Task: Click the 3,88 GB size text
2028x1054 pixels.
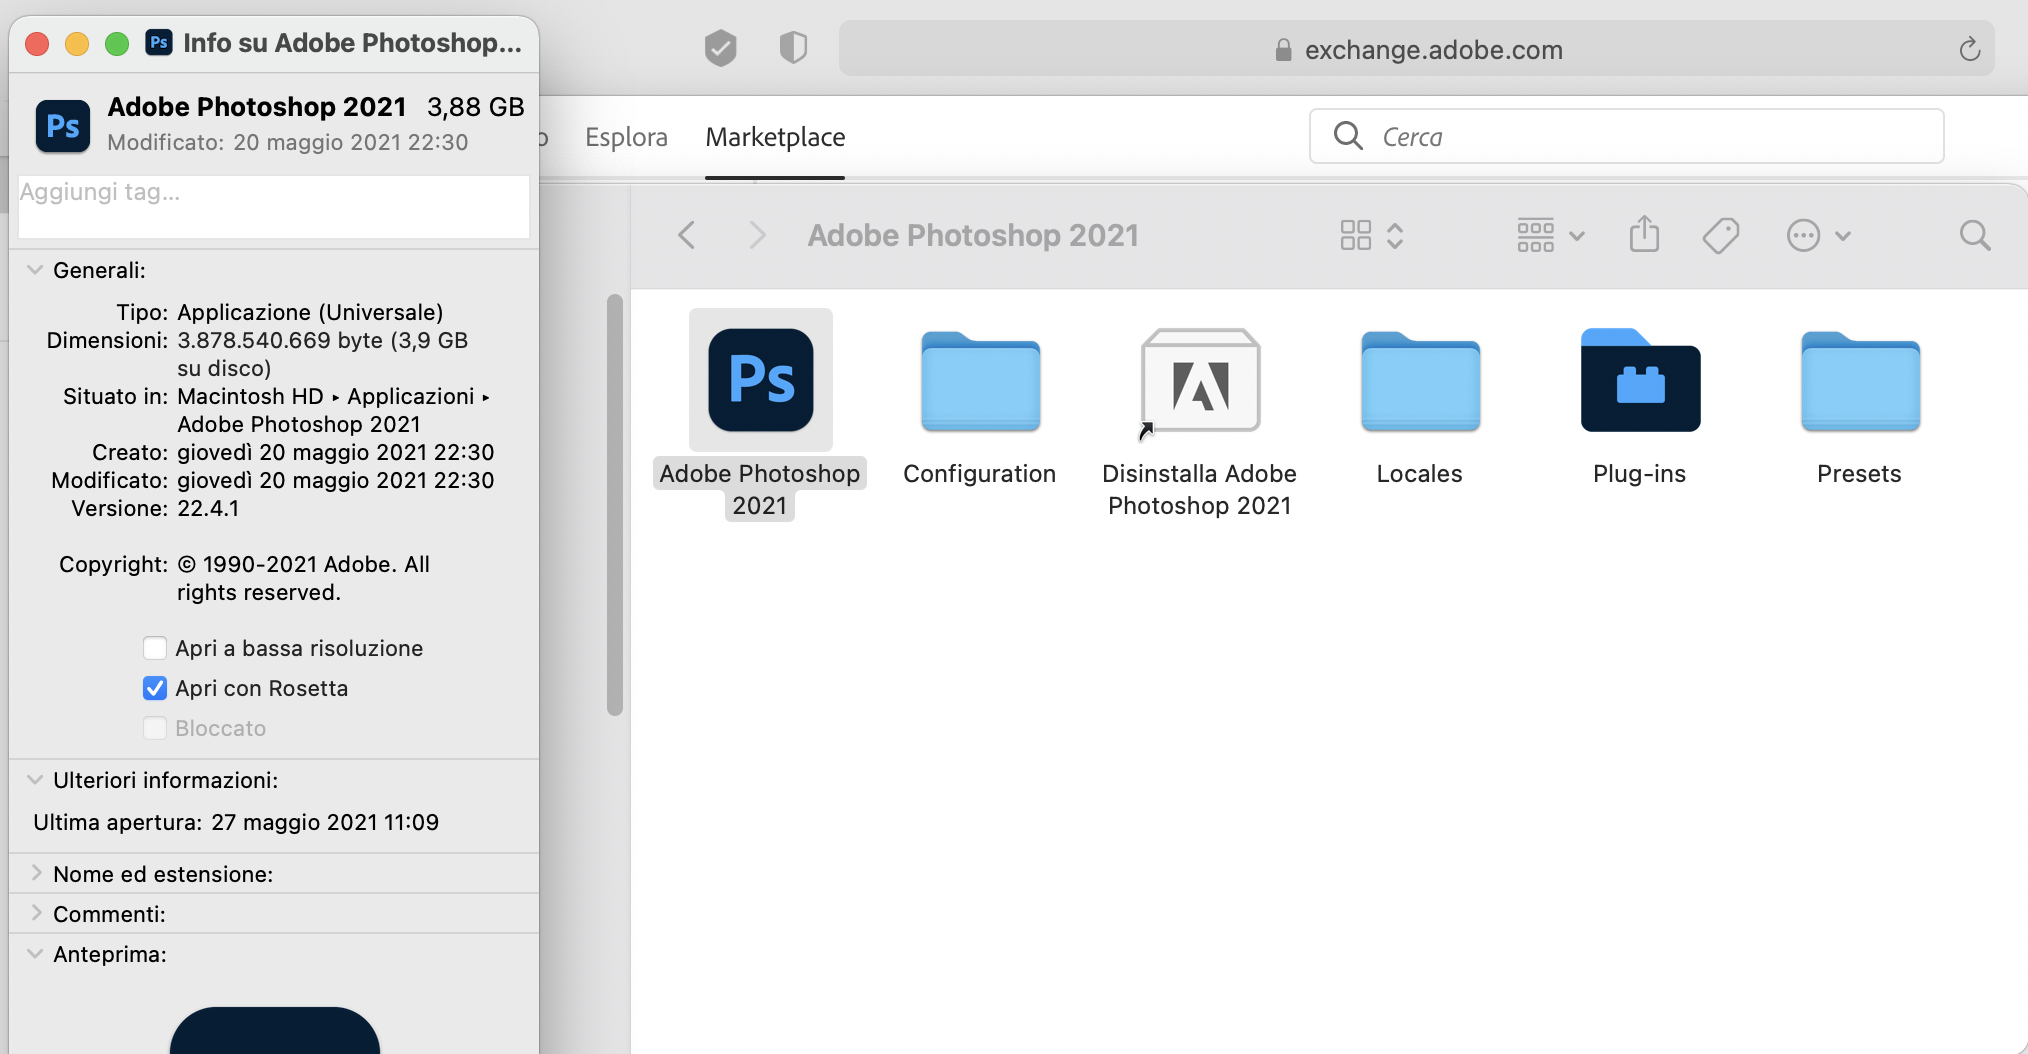Action: point(476,107)
